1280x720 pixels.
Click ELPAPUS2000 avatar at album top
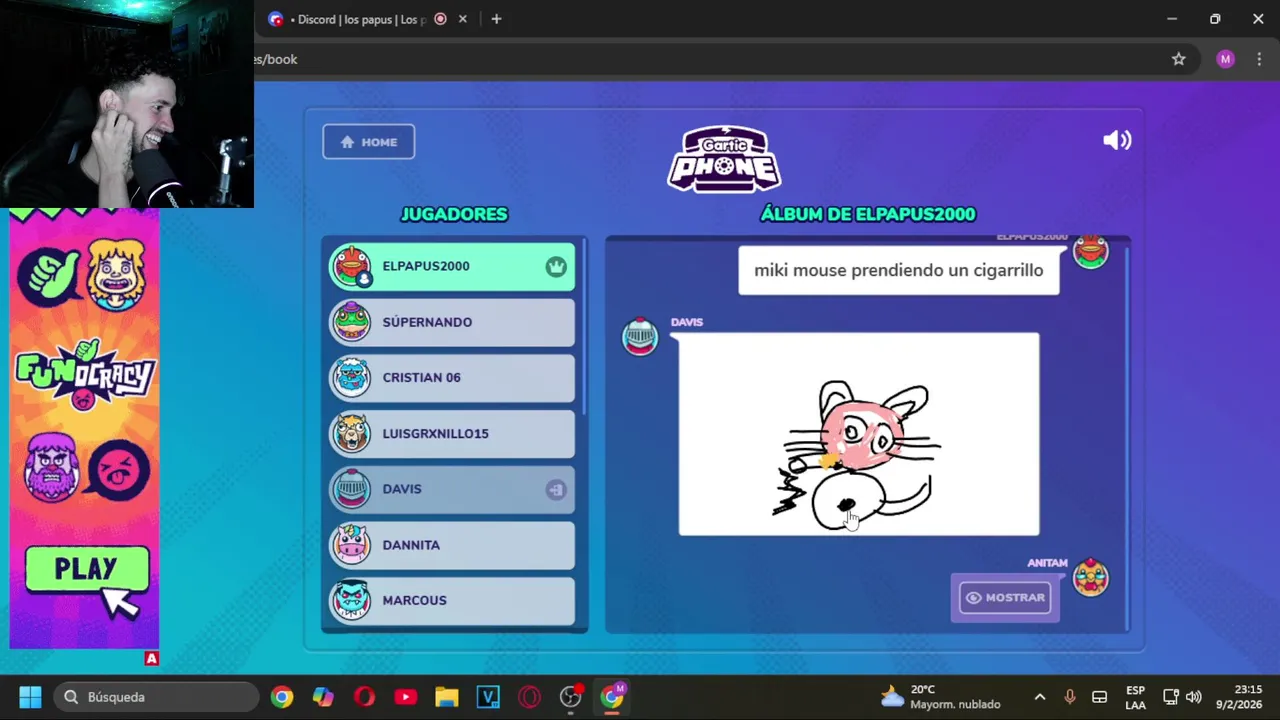[1090, 251]
